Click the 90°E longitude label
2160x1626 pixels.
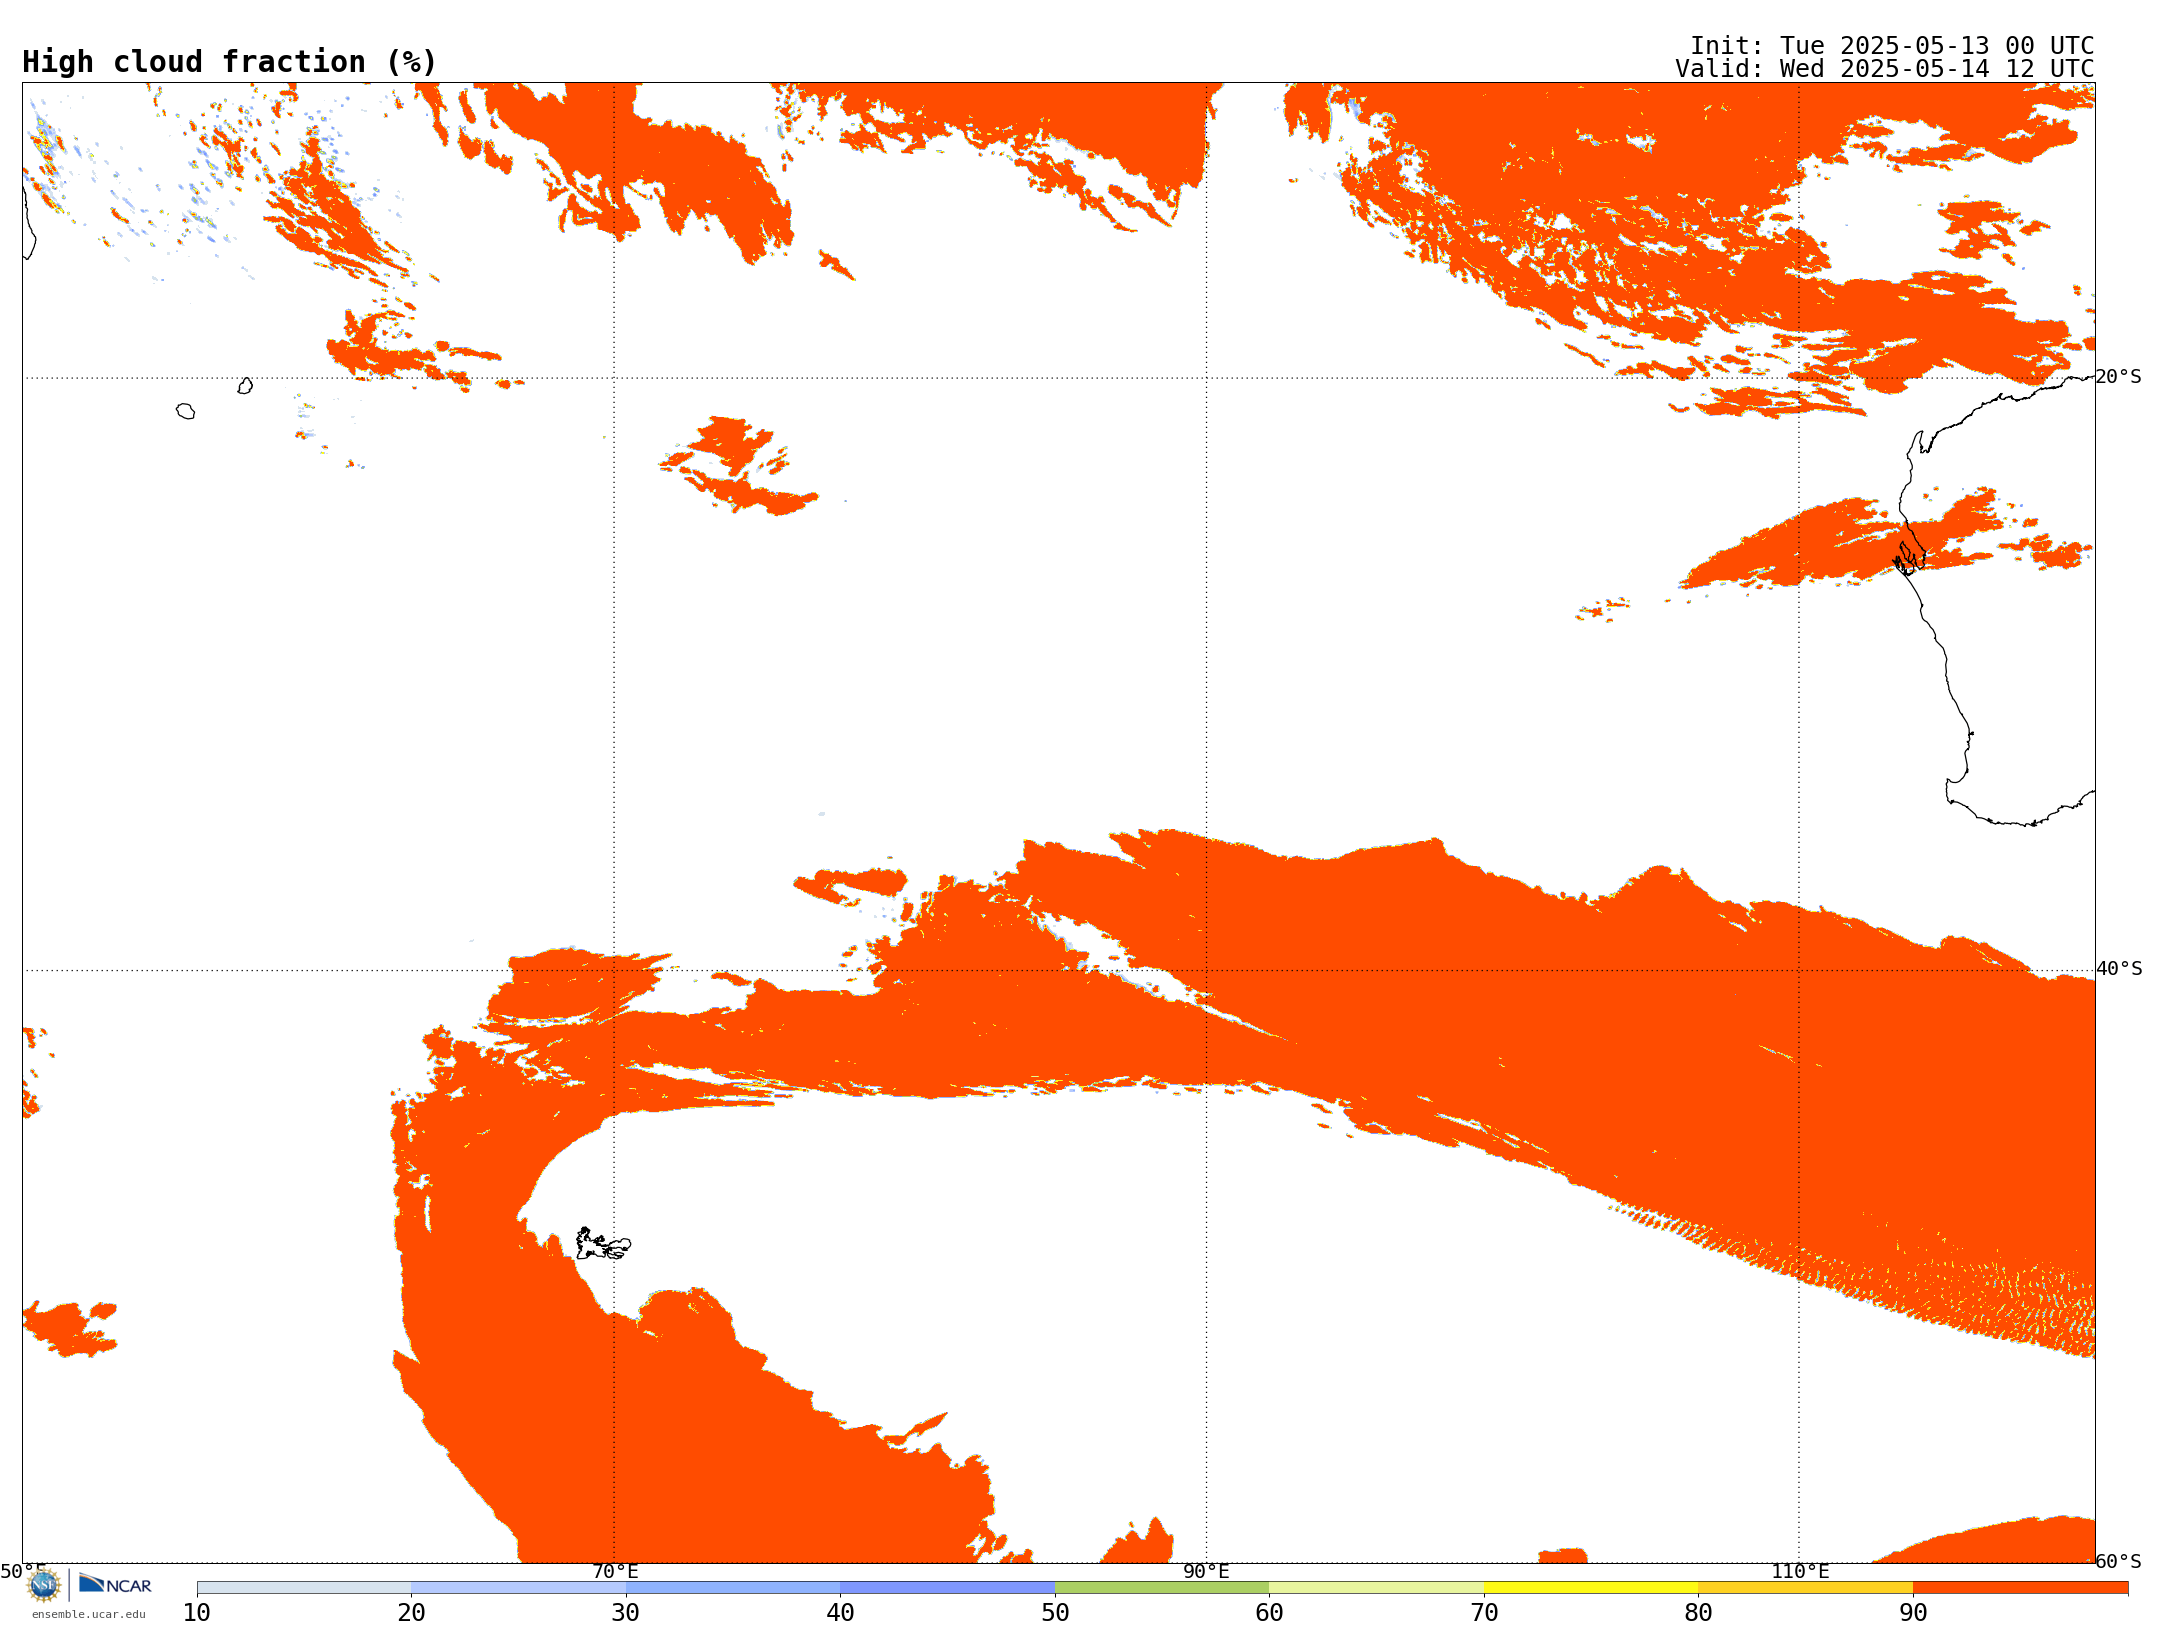tap(1206, 1572)
